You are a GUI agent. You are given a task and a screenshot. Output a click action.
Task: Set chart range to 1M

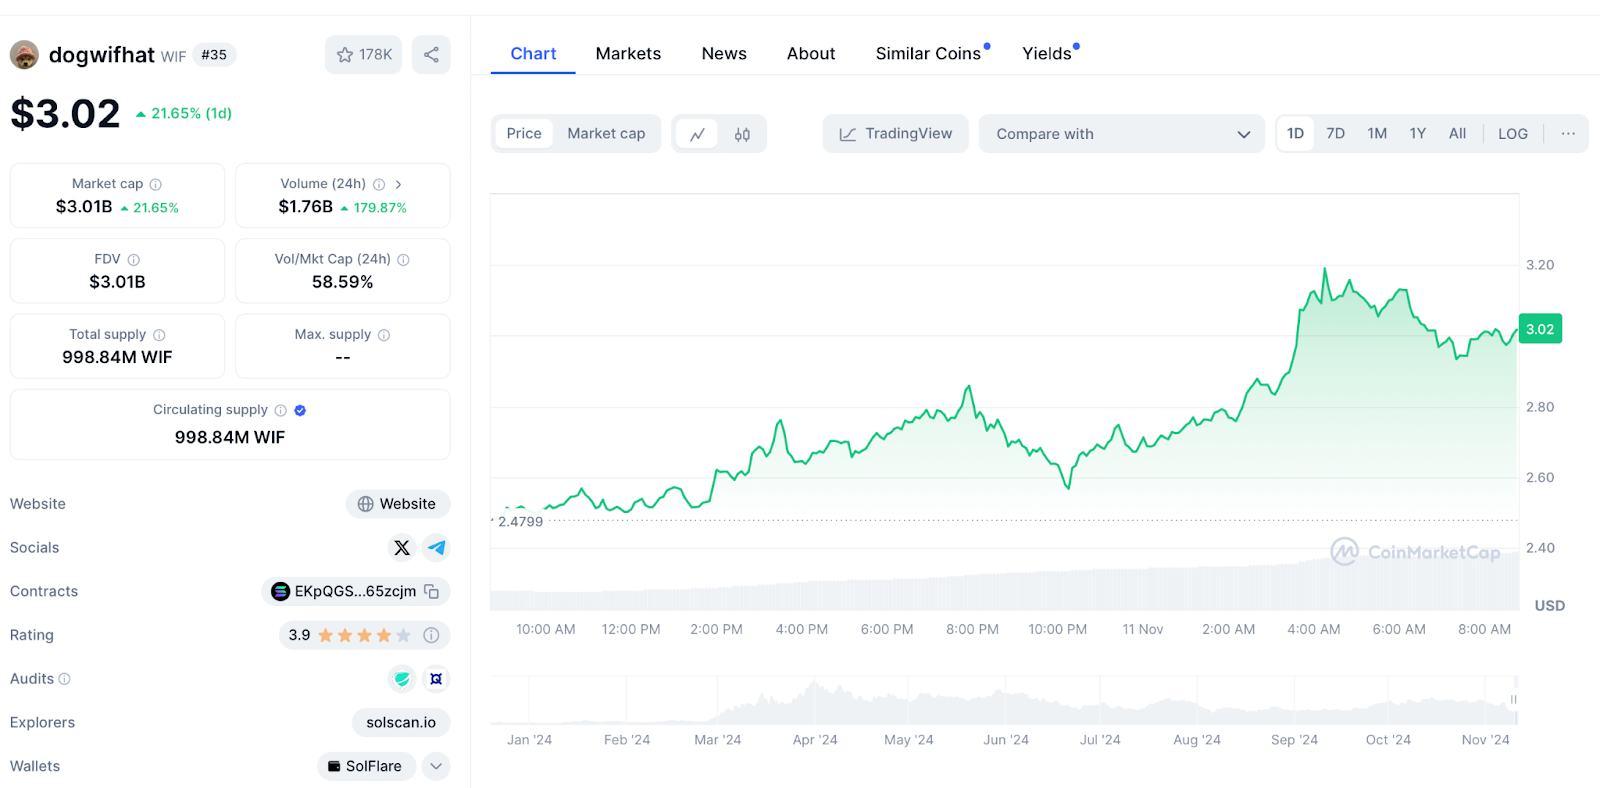point(1377,134)
